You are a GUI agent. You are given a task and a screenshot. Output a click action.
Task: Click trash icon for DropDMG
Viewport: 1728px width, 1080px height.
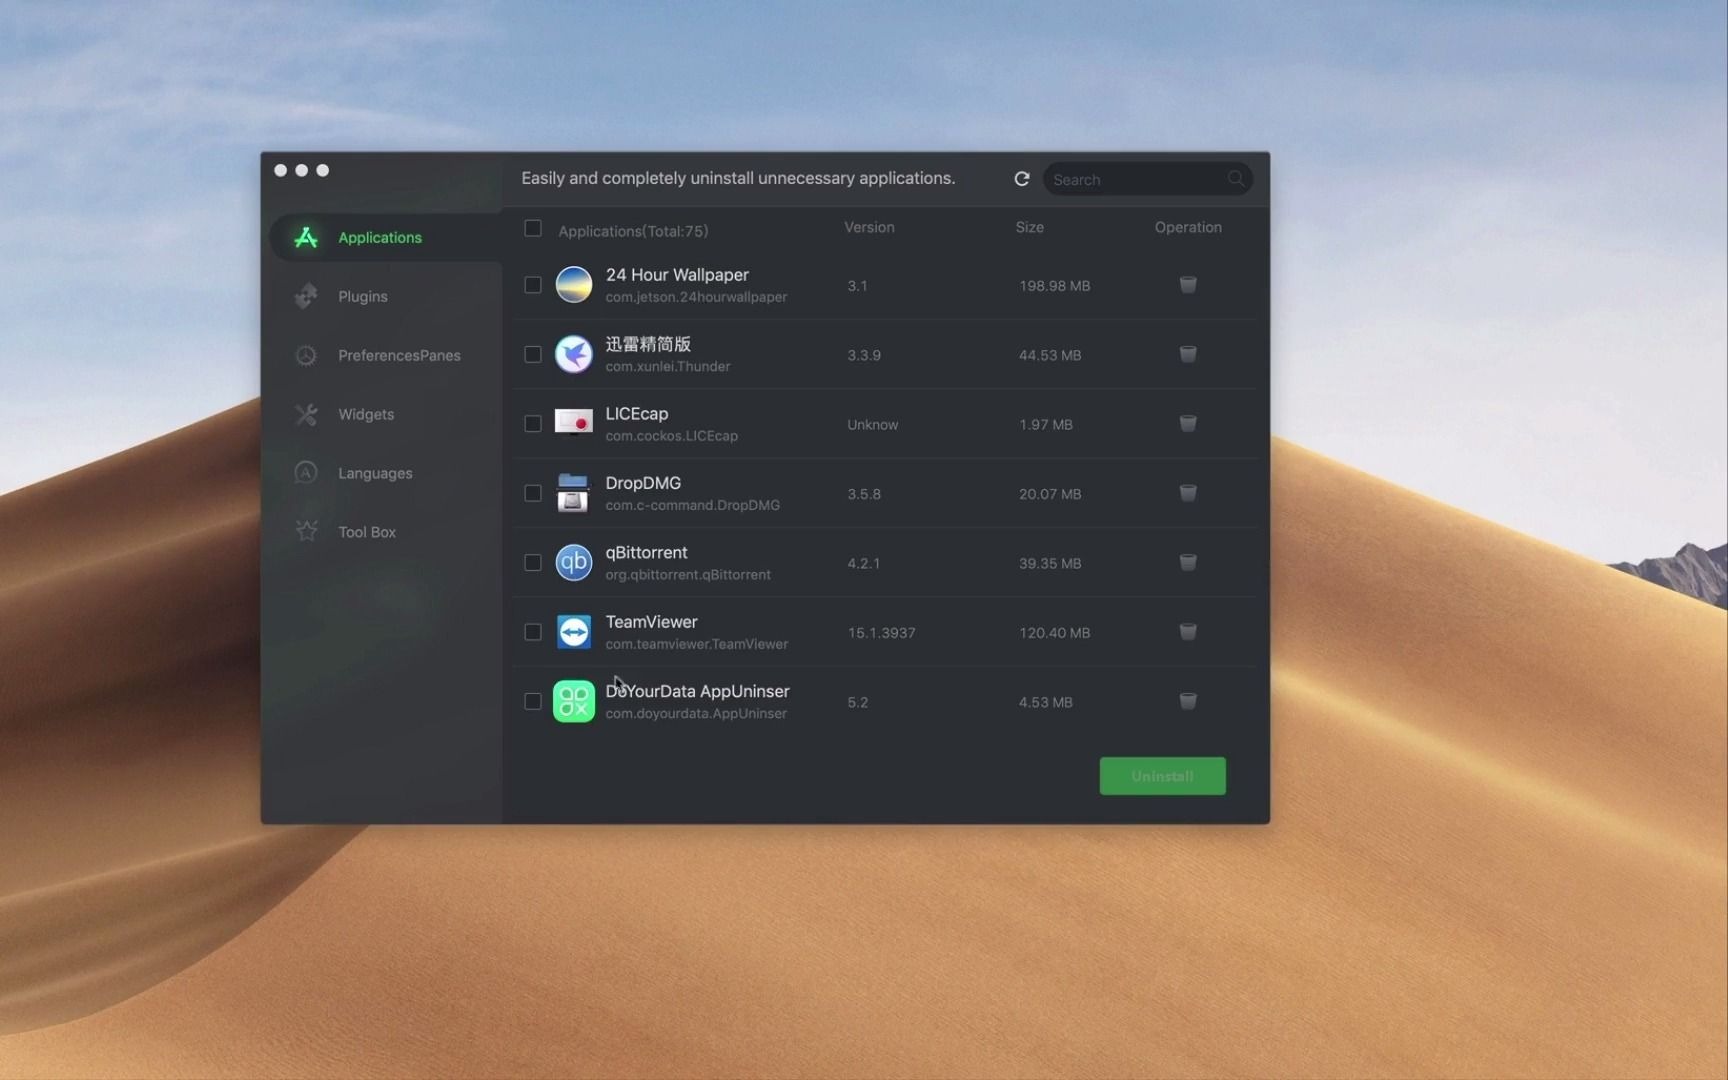click(1188, 493)
